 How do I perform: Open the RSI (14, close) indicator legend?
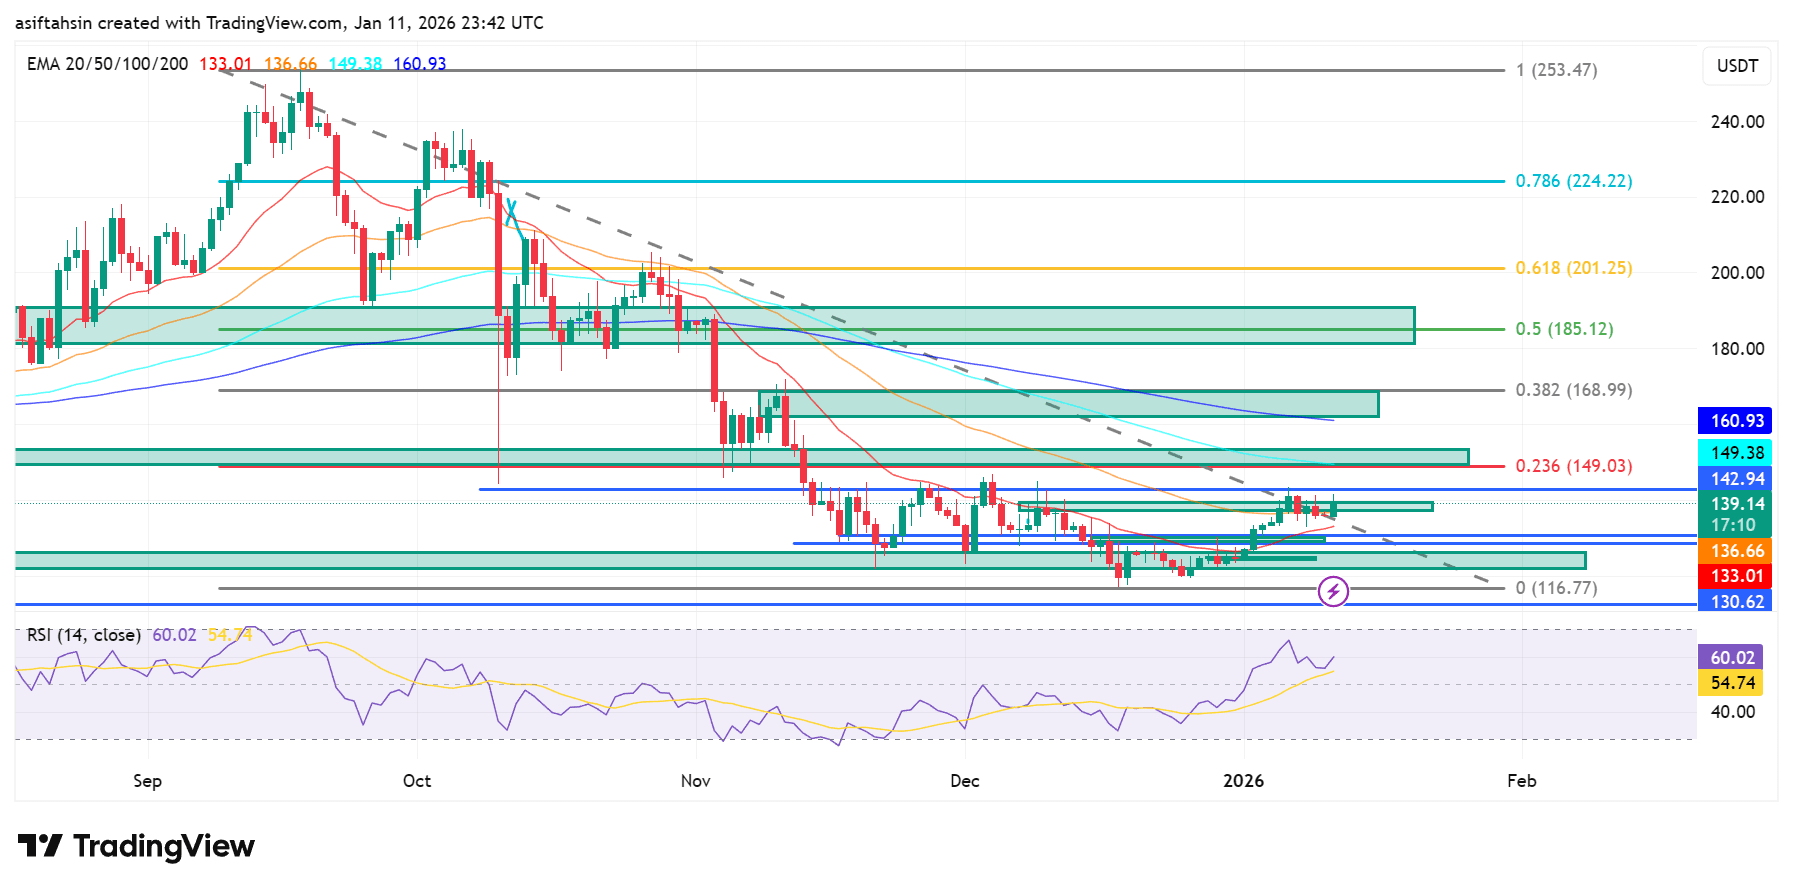pos(84,635)
